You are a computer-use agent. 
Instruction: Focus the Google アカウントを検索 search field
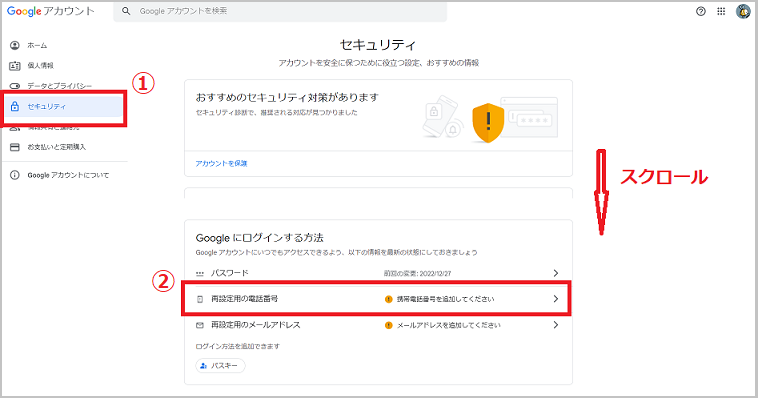pyautogui.click(x=280, y=11)
